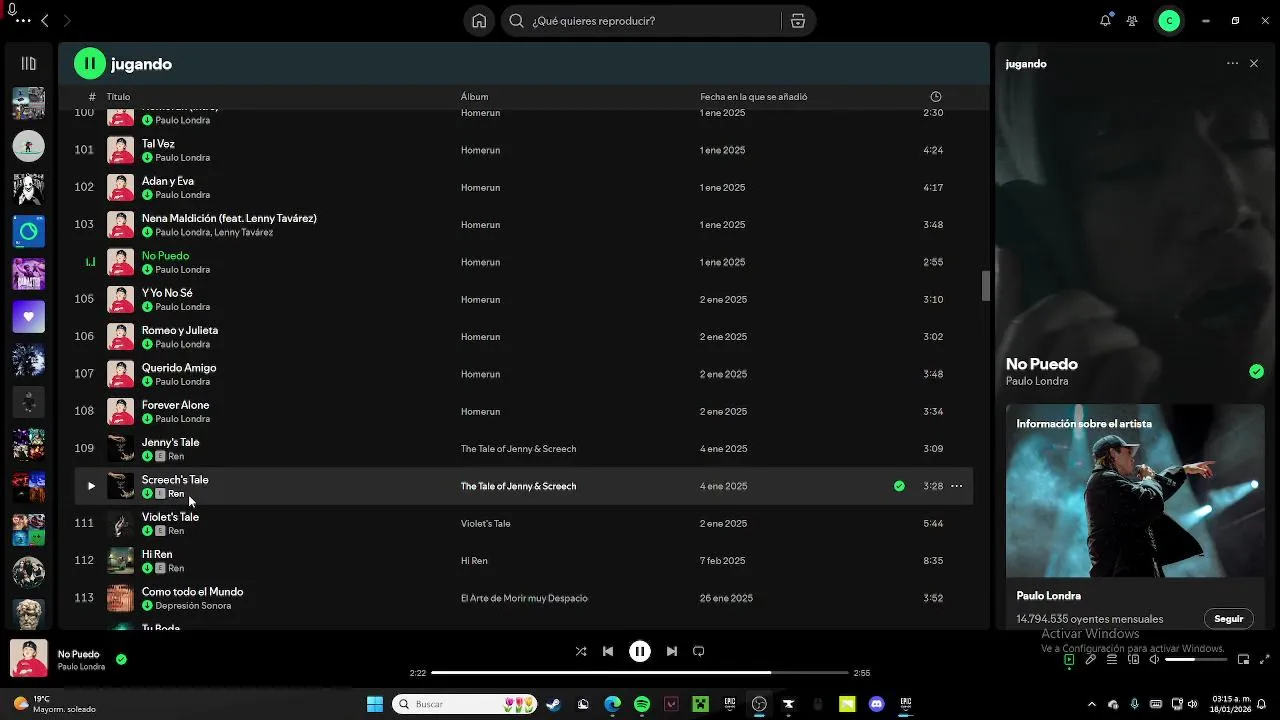Open Steam from the taskbar

553,704
